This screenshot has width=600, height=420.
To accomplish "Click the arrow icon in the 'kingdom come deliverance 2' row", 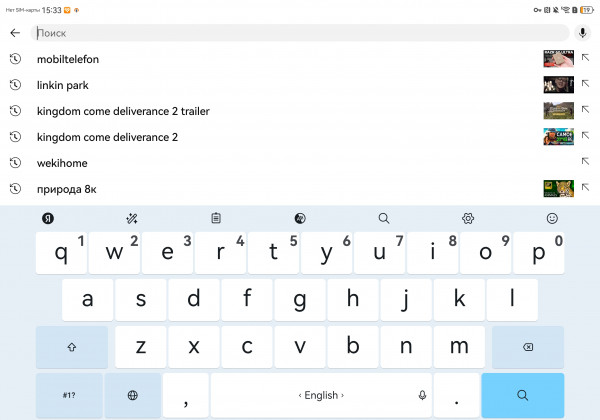I will point(585,136).
